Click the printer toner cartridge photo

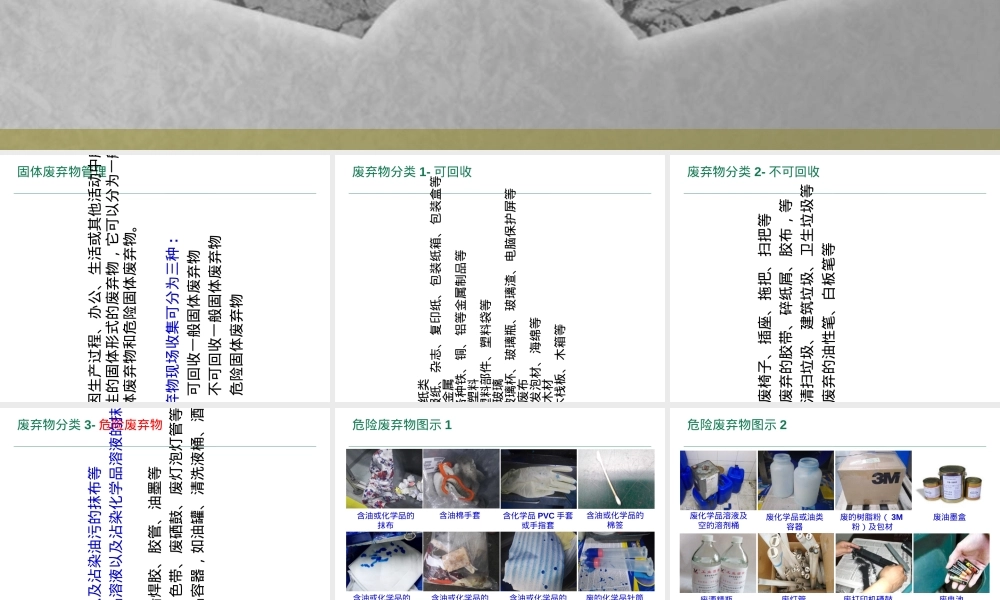pyautogui.click(x=873, y=563)
